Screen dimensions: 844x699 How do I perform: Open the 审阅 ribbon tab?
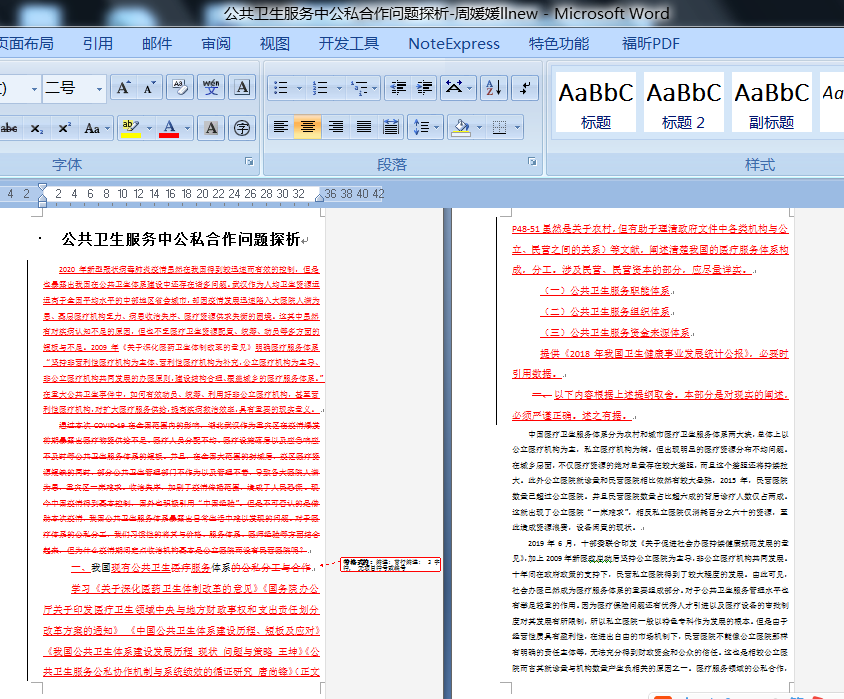(x=215, y=43)
